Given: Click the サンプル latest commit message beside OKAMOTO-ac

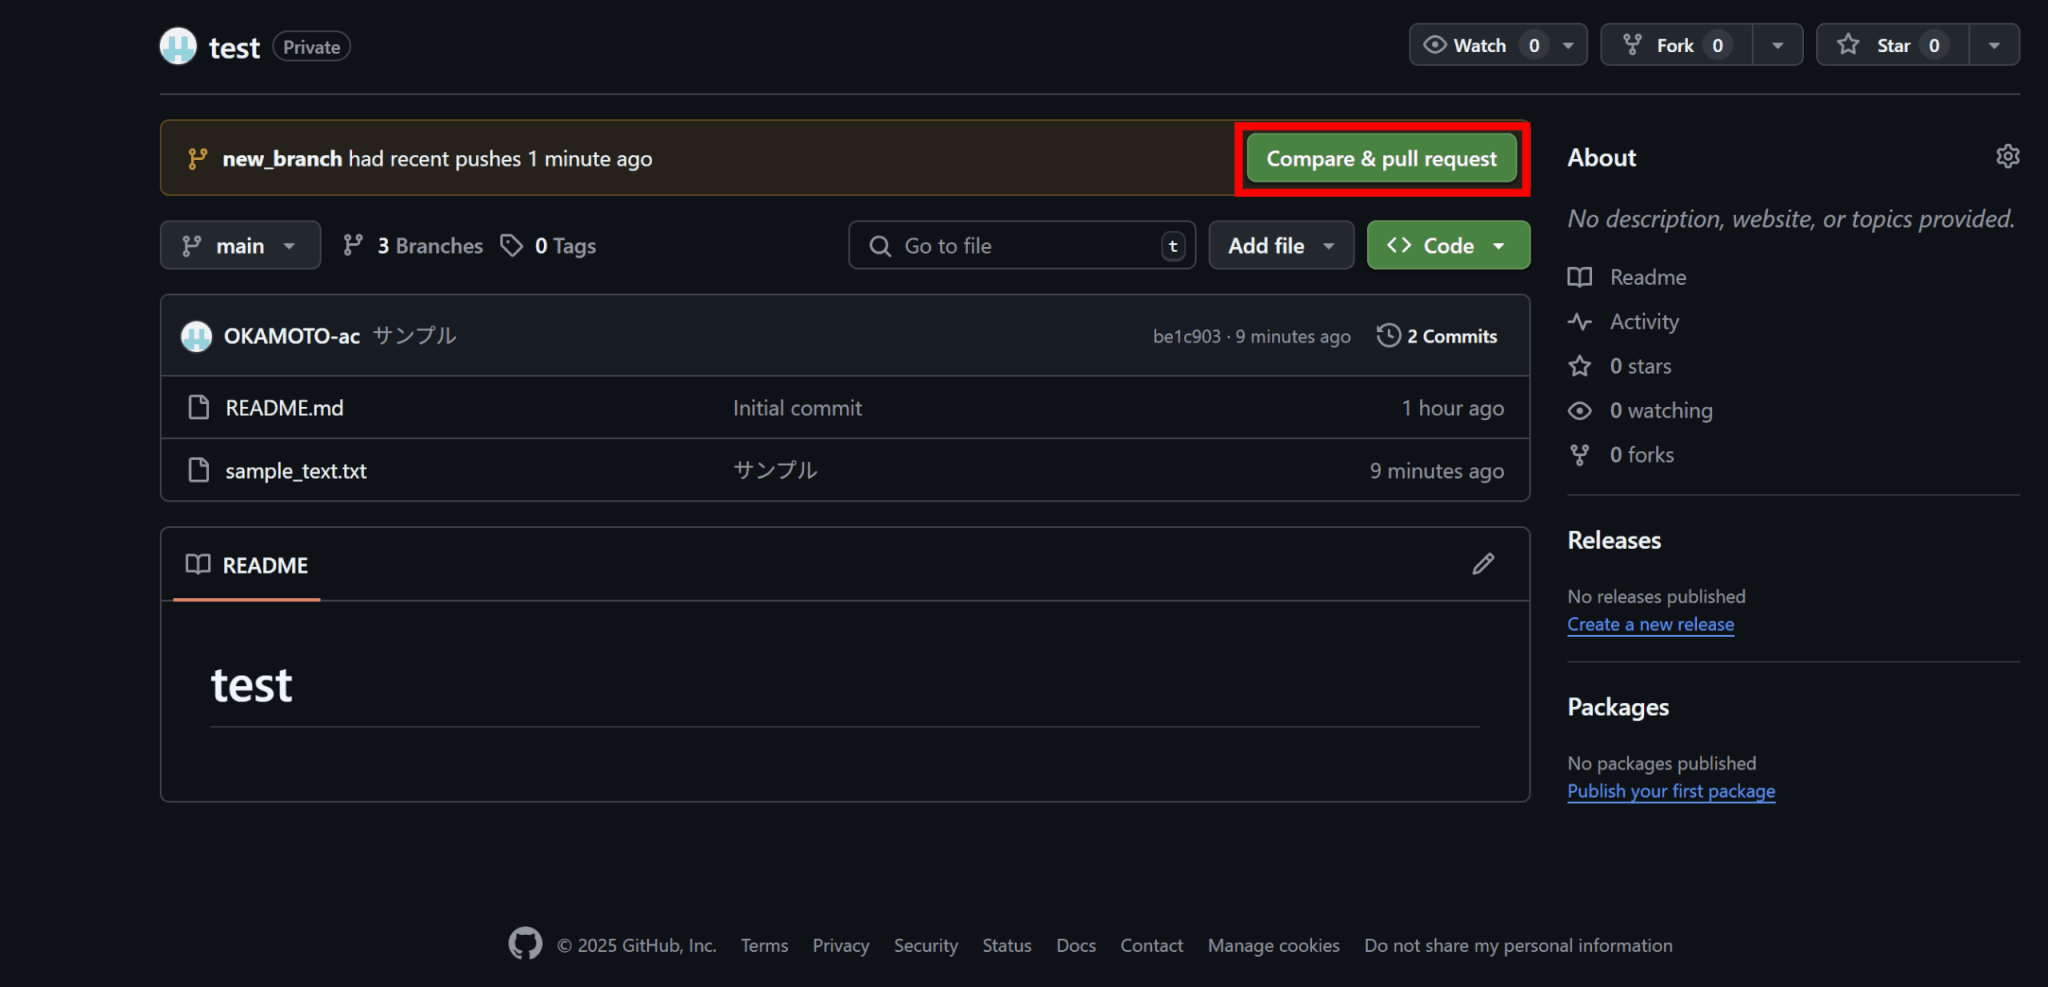Looking at the screenshot, I should (414, 335).
